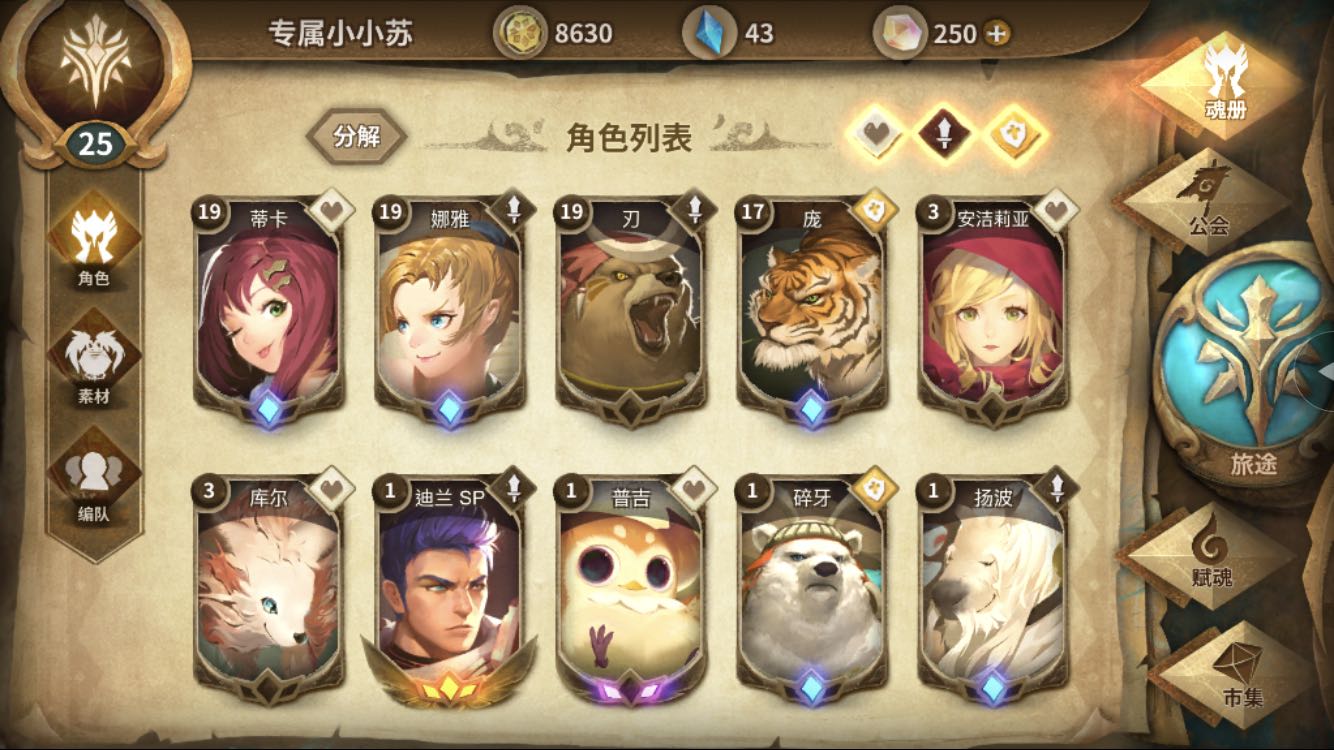Switch to the 角色 character tab

click(x=94, y=240)
